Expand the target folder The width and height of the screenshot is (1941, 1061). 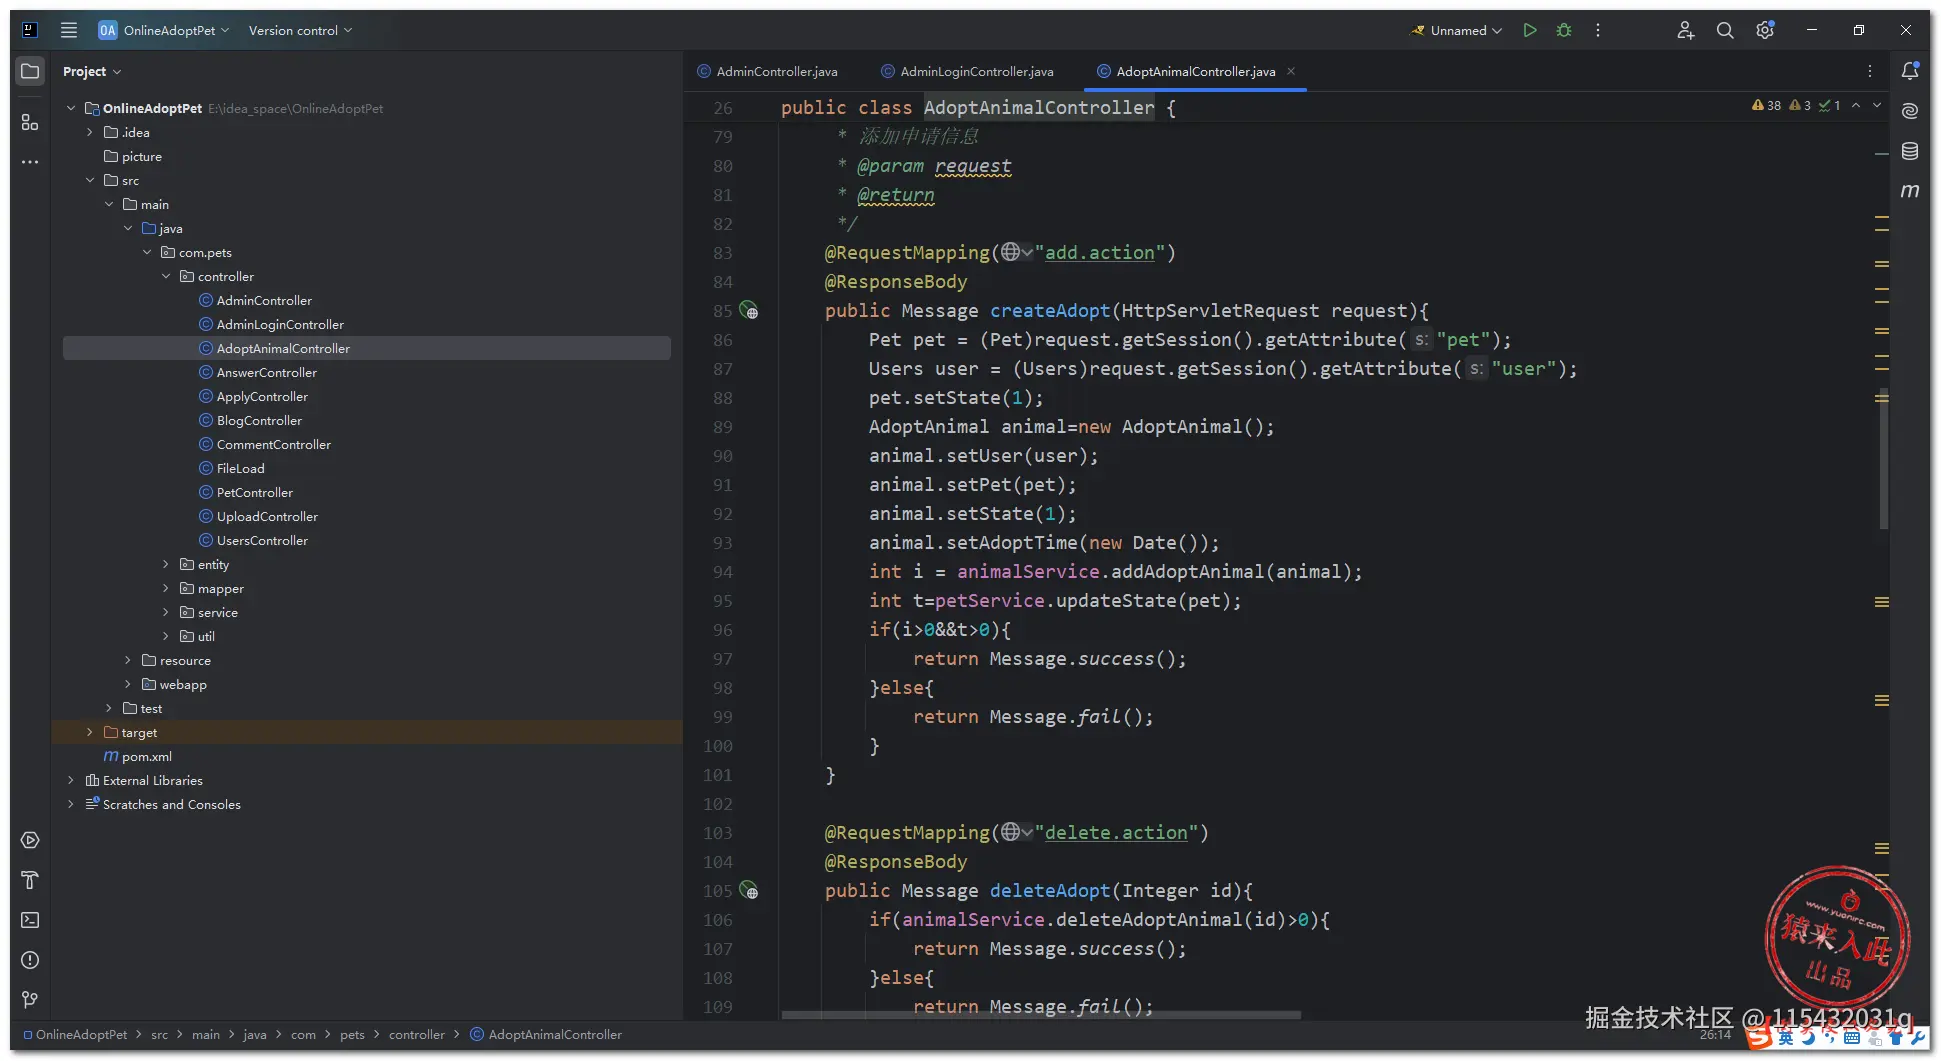[x=90, y=732]
